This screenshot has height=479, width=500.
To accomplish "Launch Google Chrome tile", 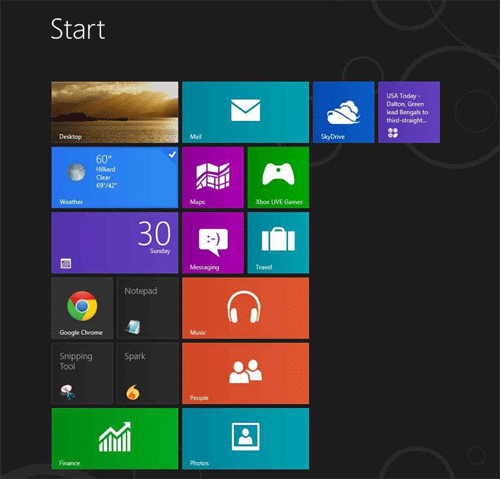I will click(82, 308).
